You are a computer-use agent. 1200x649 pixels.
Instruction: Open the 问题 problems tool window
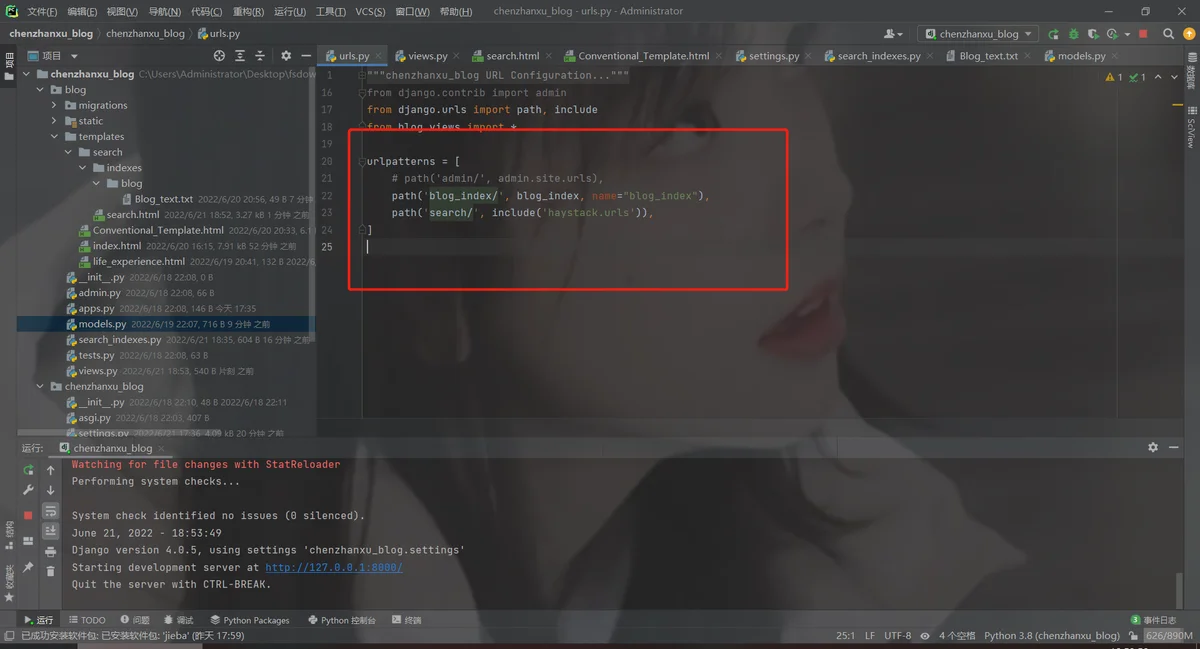click(134, 620)
